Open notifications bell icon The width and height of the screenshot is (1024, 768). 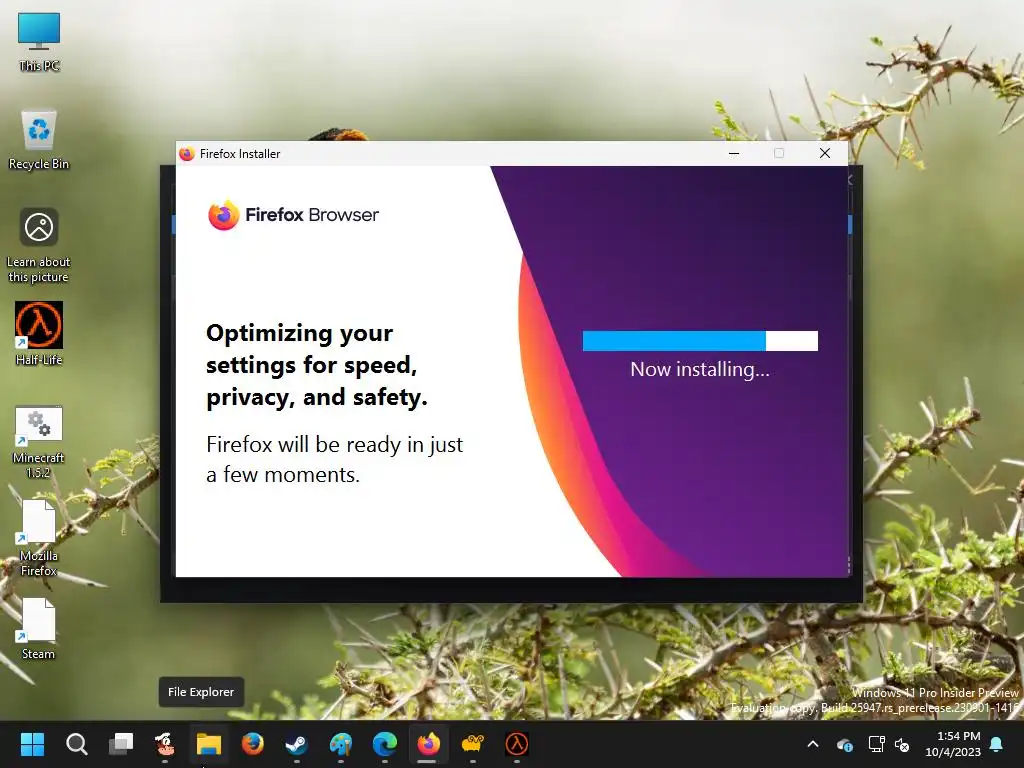coord(997,744)
